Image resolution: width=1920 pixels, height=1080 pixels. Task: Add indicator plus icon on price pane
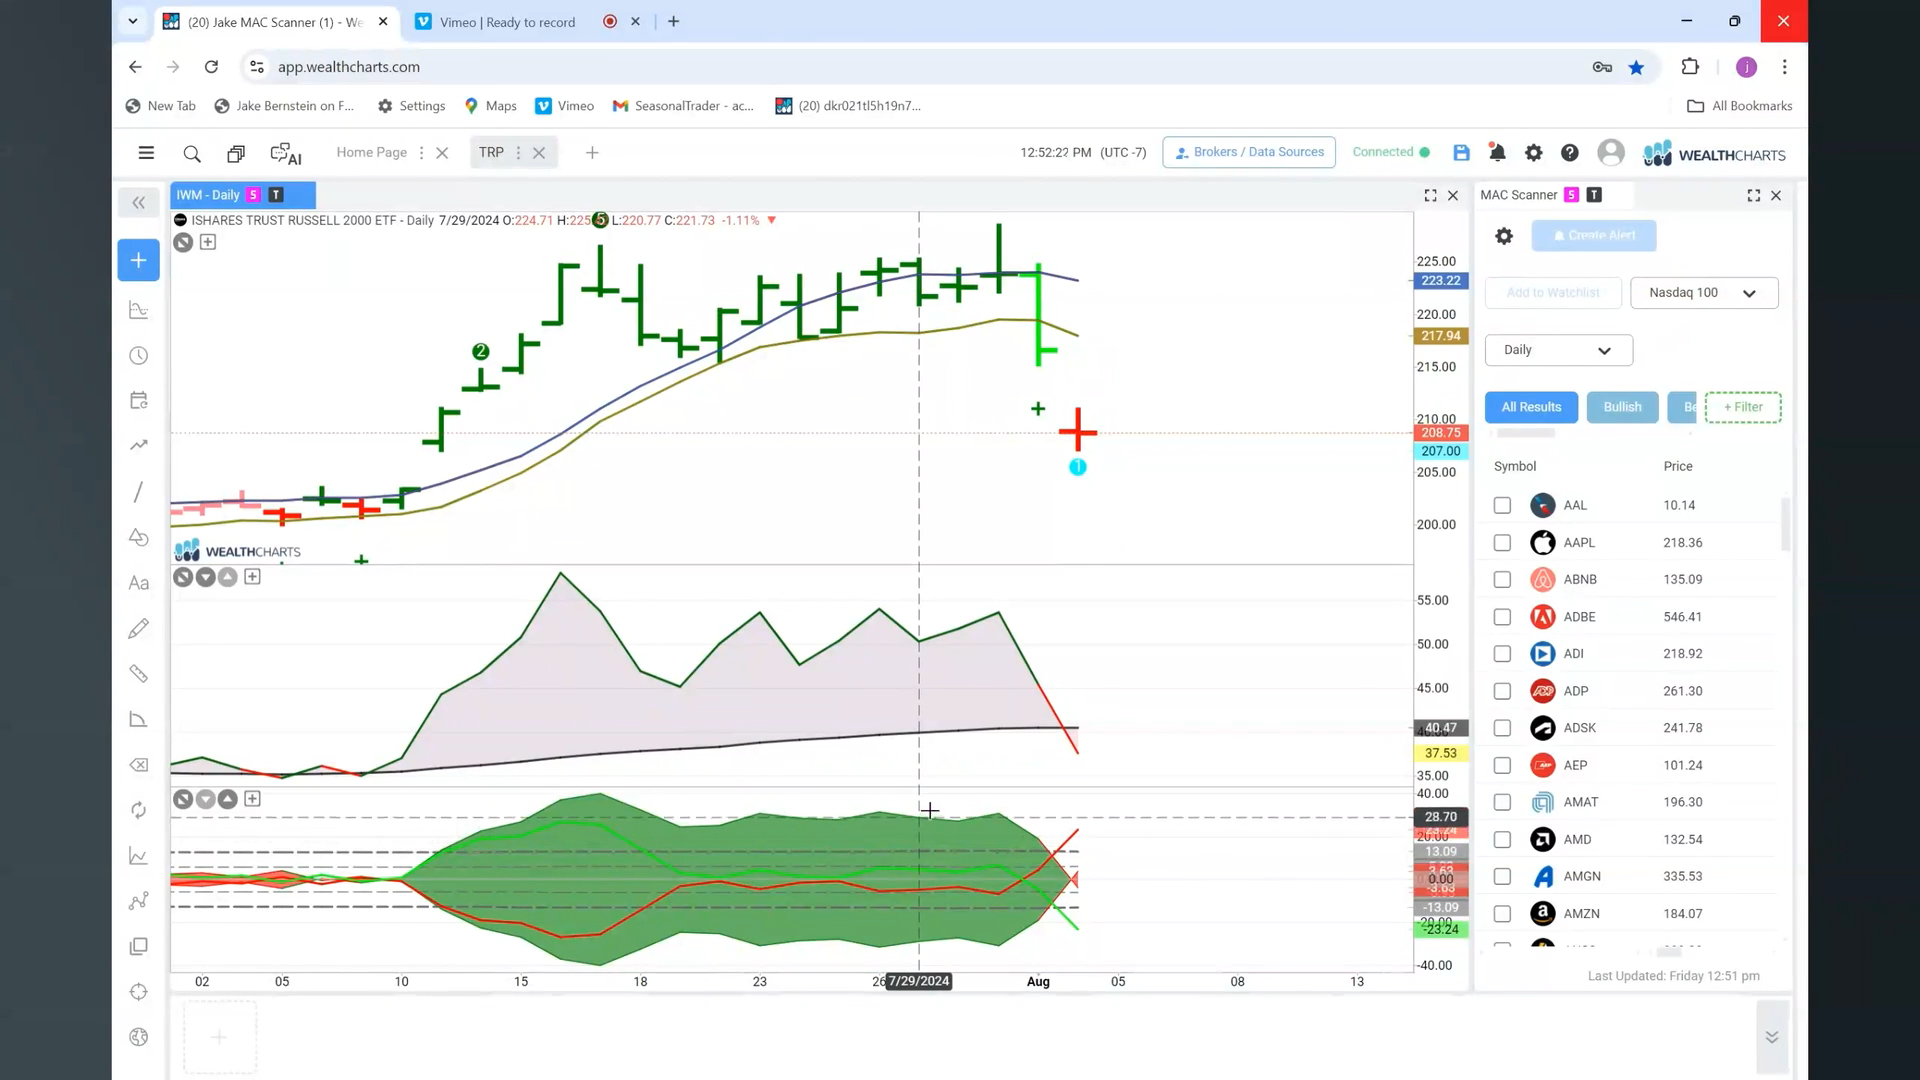[208, 242]
